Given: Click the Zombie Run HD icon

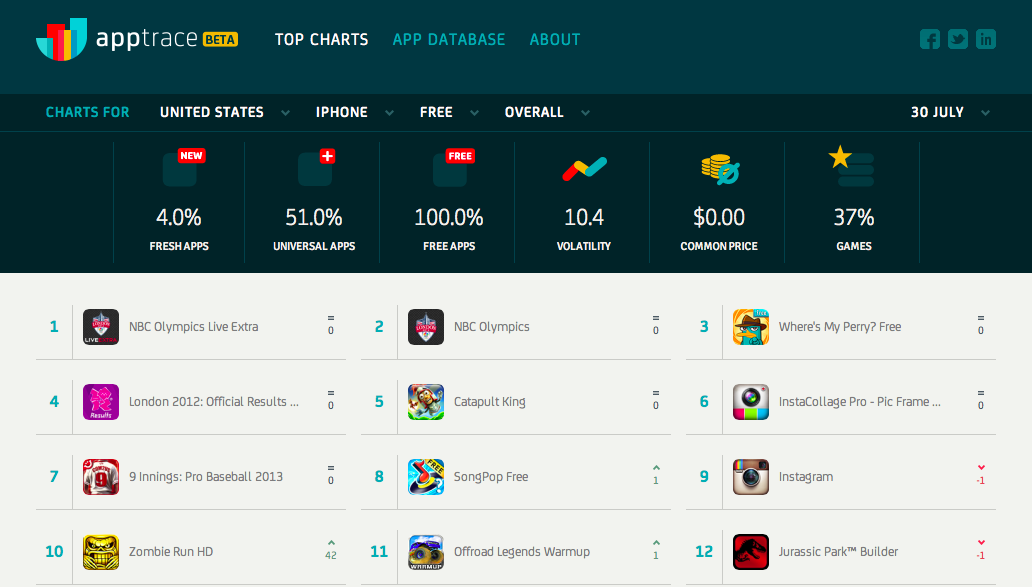Looking at the screenshot, I should point(101,552).
